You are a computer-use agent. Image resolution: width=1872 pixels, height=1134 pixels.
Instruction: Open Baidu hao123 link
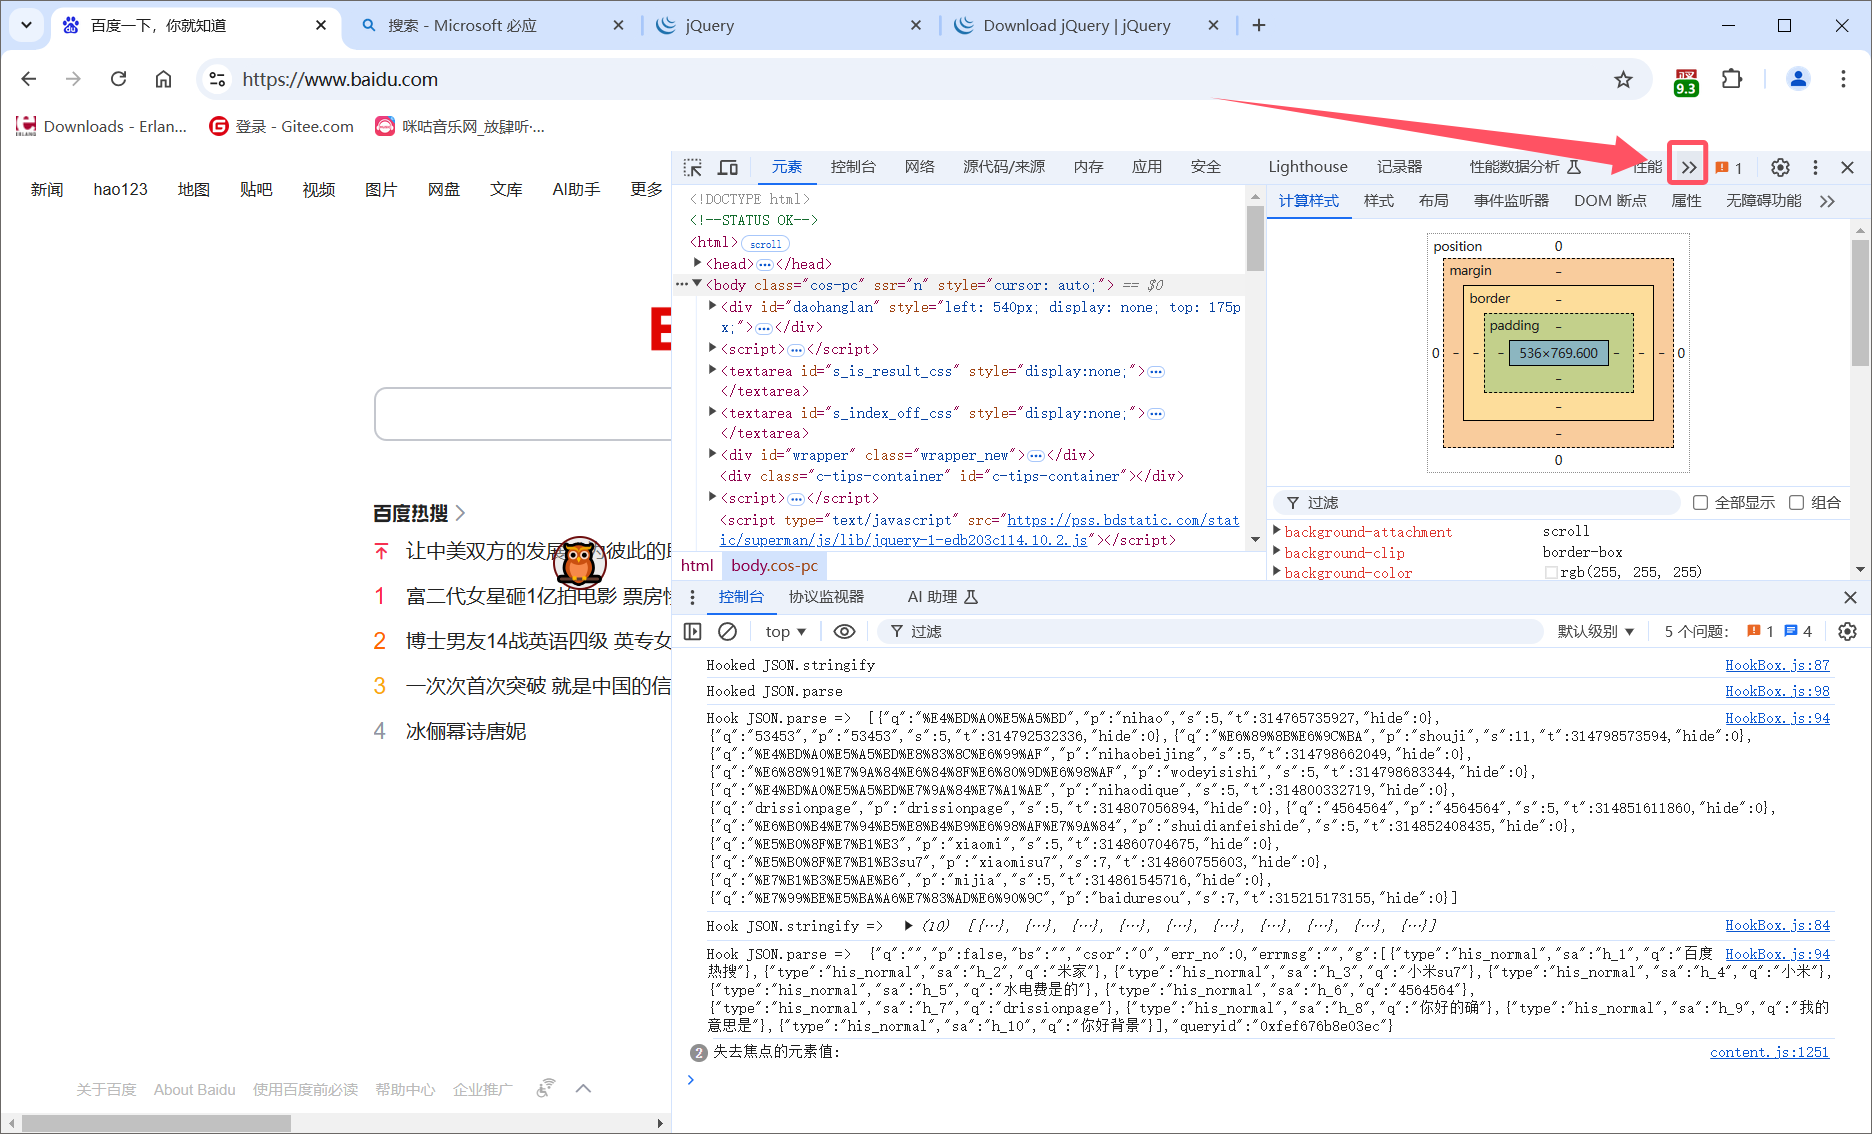[120, 189]
